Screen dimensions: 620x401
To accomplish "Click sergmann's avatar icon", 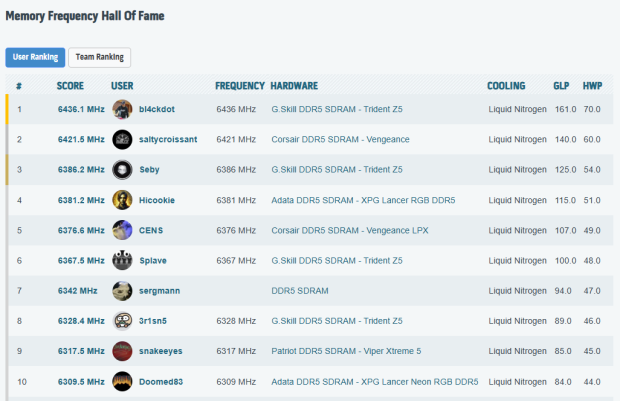I will coord(122,291).
